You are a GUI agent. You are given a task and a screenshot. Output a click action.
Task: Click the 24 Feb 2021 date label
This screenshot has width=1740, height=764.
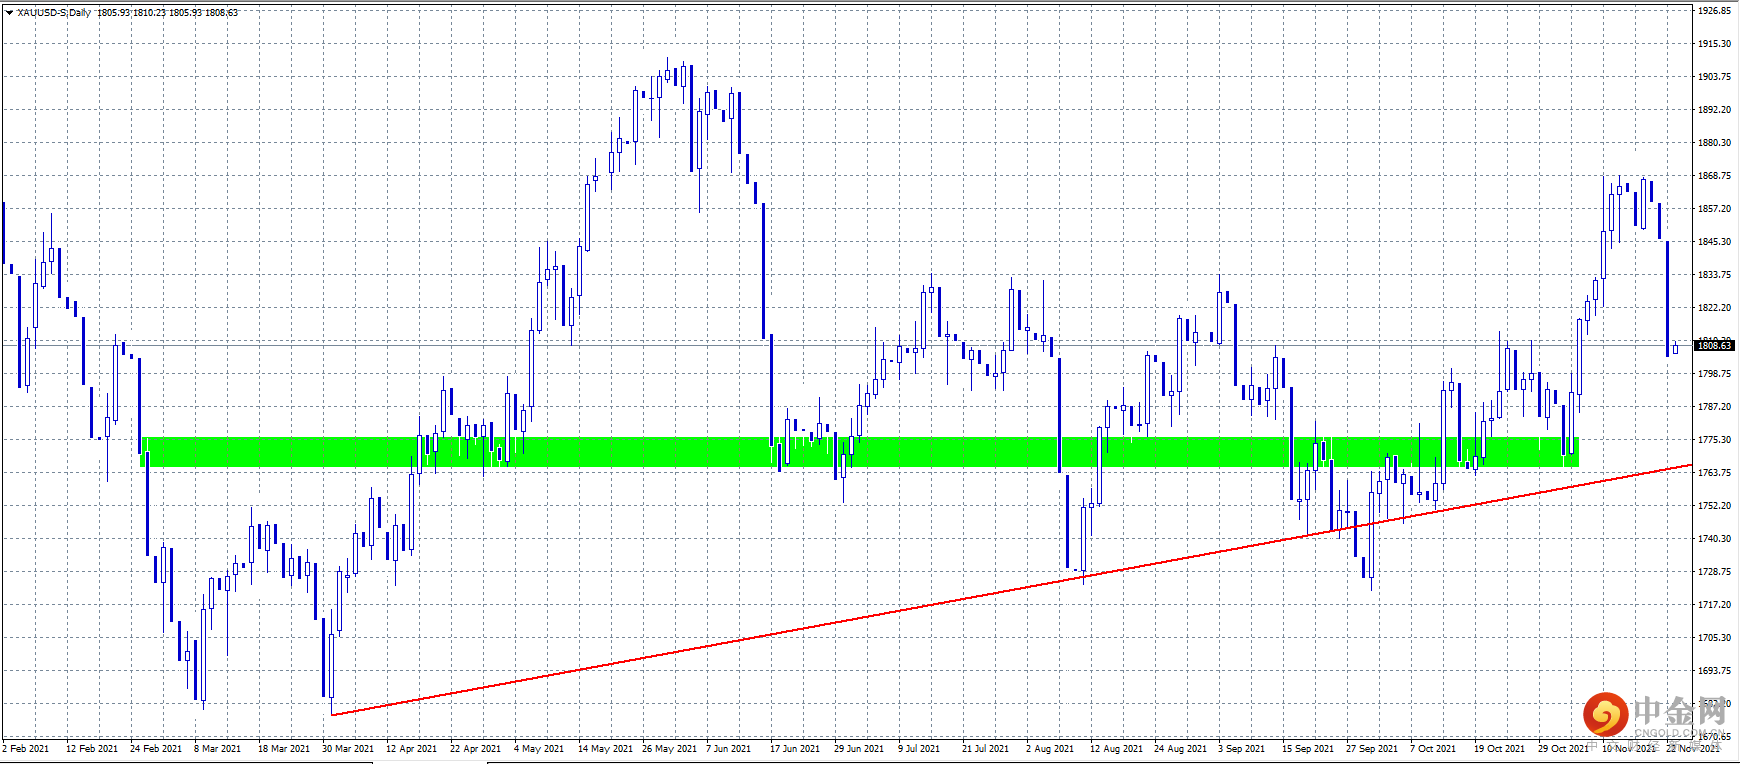click(x=156, y=749)
